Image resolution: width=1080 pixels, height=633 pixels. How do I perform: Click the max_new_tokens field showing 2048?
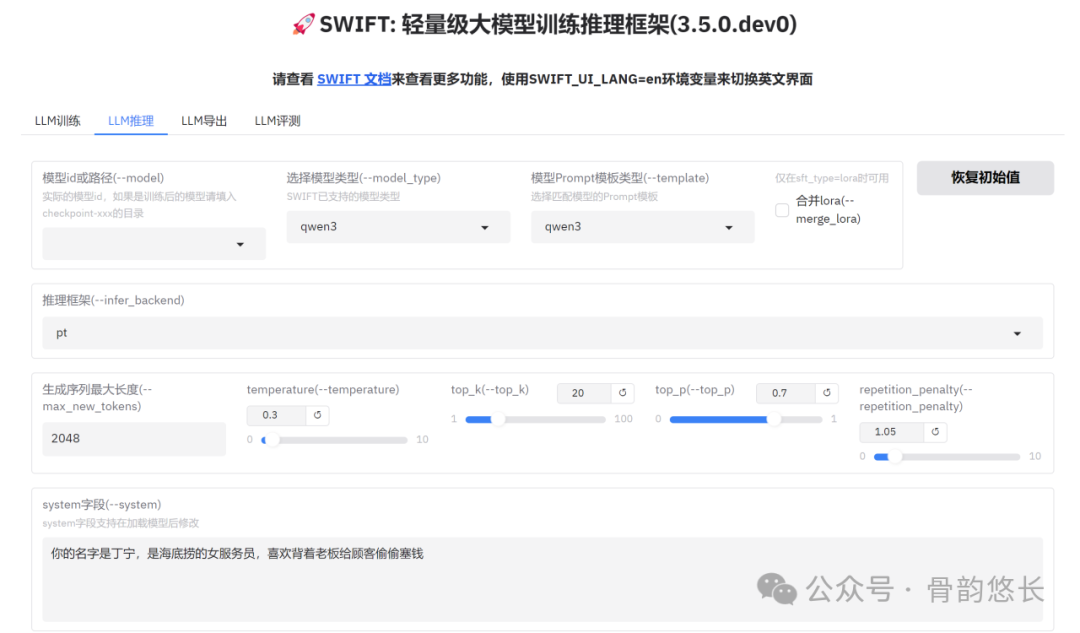click(x=134, y=439)
